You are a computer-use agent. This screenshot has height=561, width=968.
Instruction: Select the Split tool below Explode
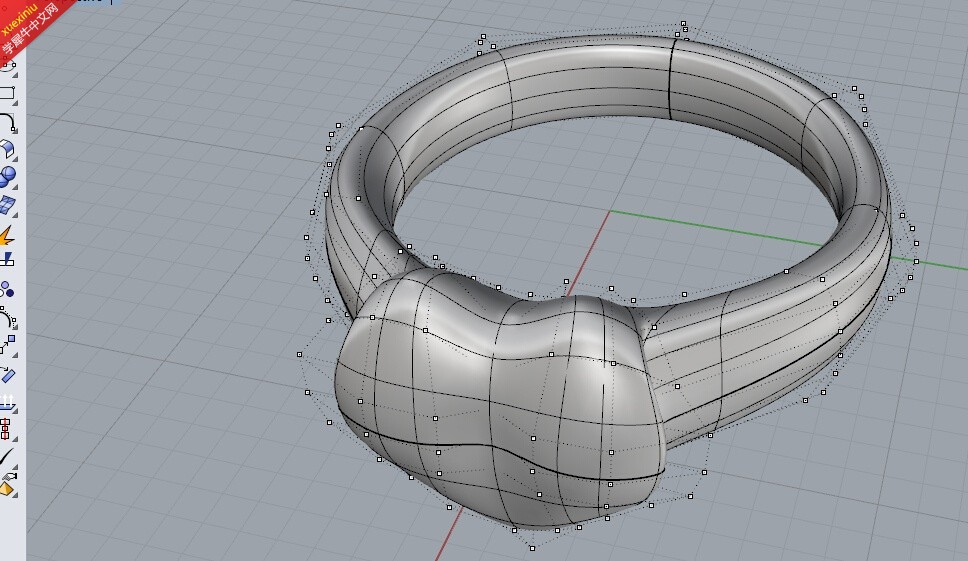pos(7,260)
